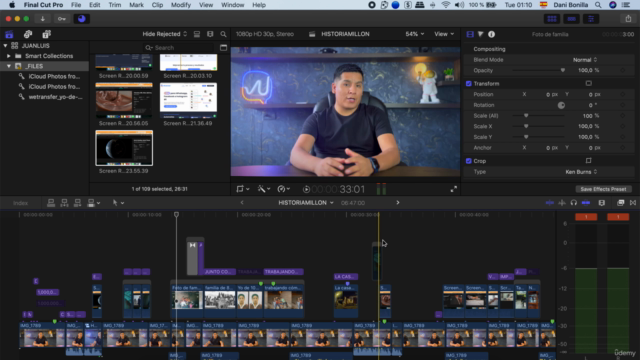This screenshot has width=640, height=360.
Task: Open clip appearance and filtering icon
Action: pyautogui.click(x=210, y=34)
